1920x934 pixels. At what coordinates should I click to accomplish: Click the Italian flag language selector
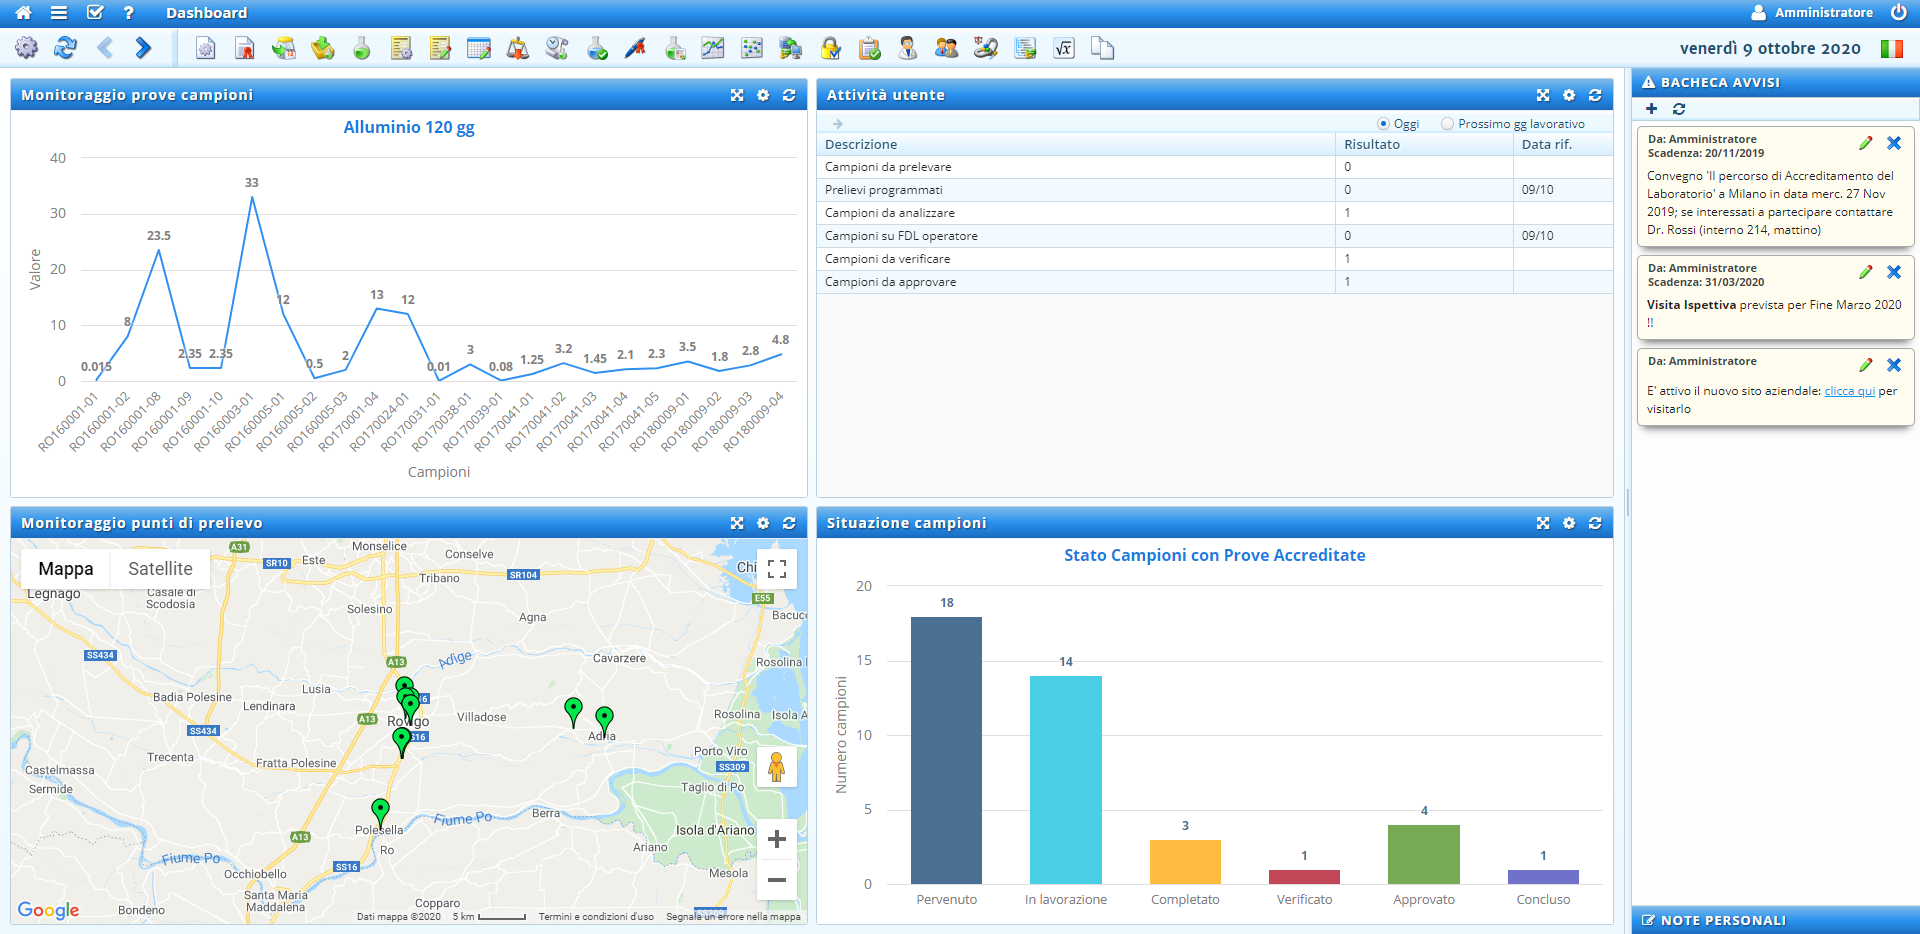1892,48
